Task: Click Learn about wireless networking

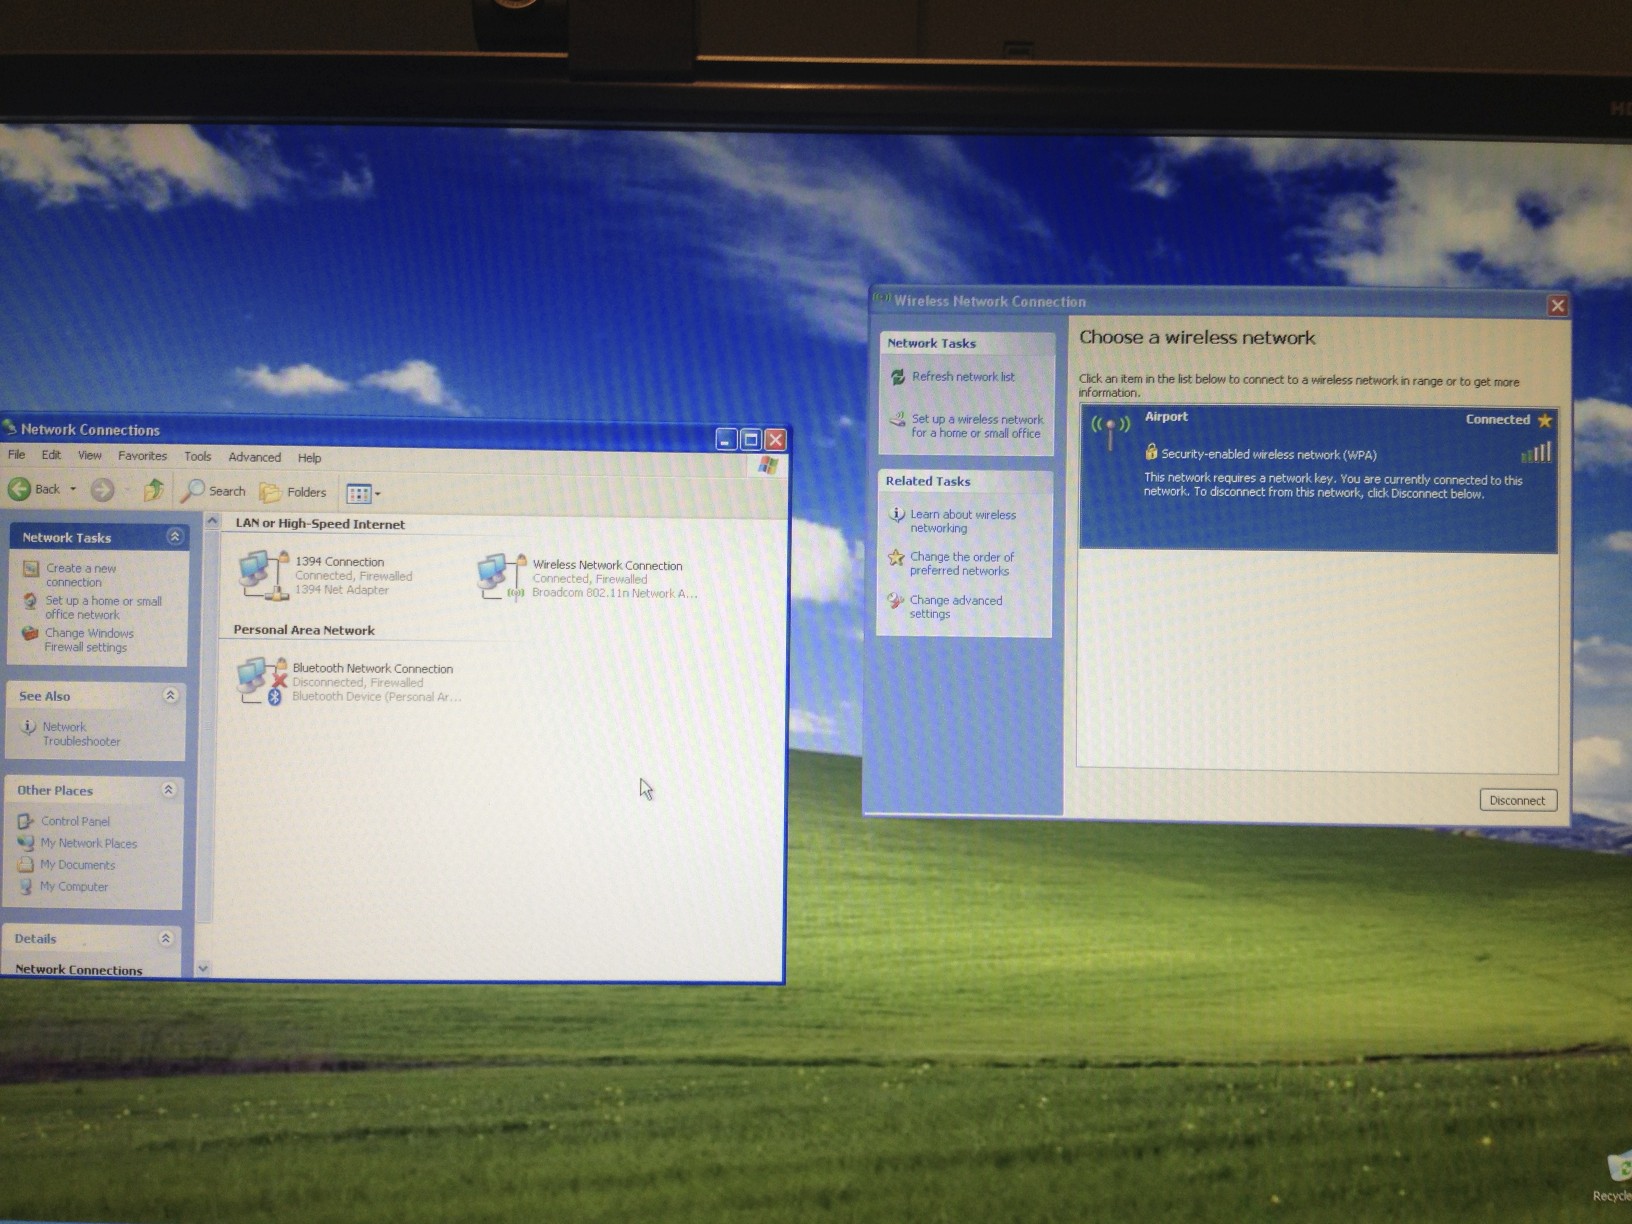Action: point(963,521)
